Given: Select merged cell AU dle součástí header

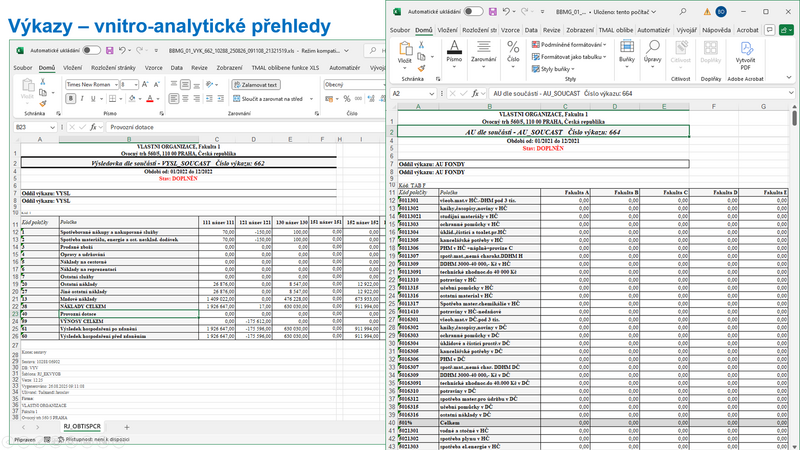Looking at the screenshot, I should pyautogui.click(x=543, y=132).
